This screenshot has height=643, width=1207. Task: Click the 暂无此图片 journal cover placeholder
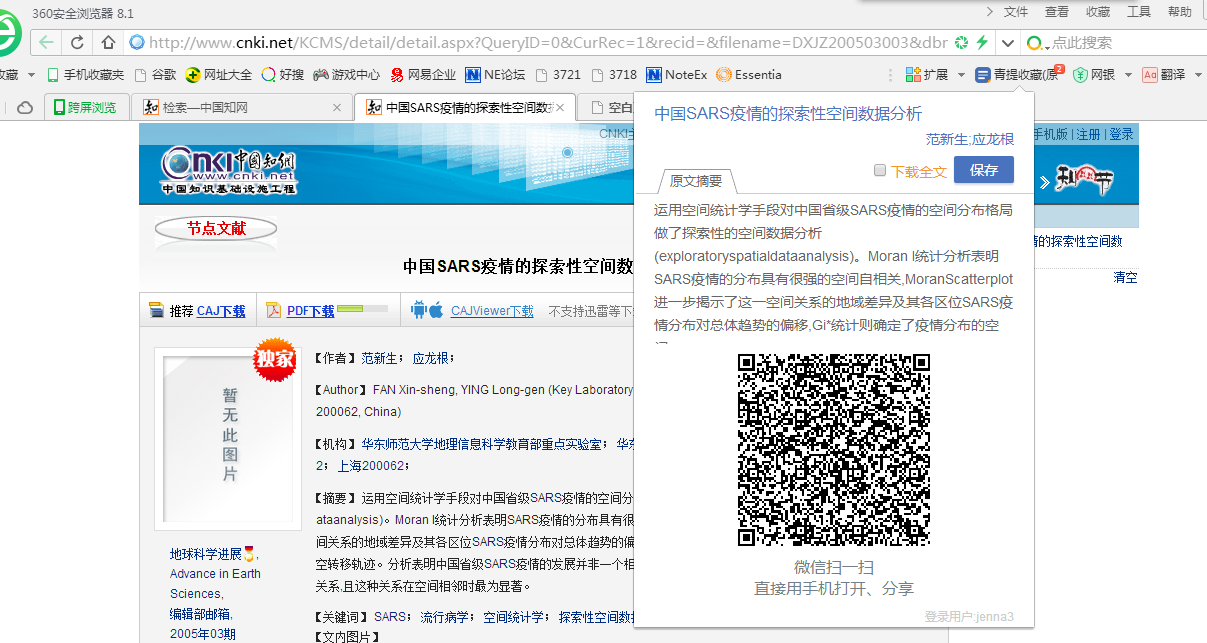click(229, 438)
